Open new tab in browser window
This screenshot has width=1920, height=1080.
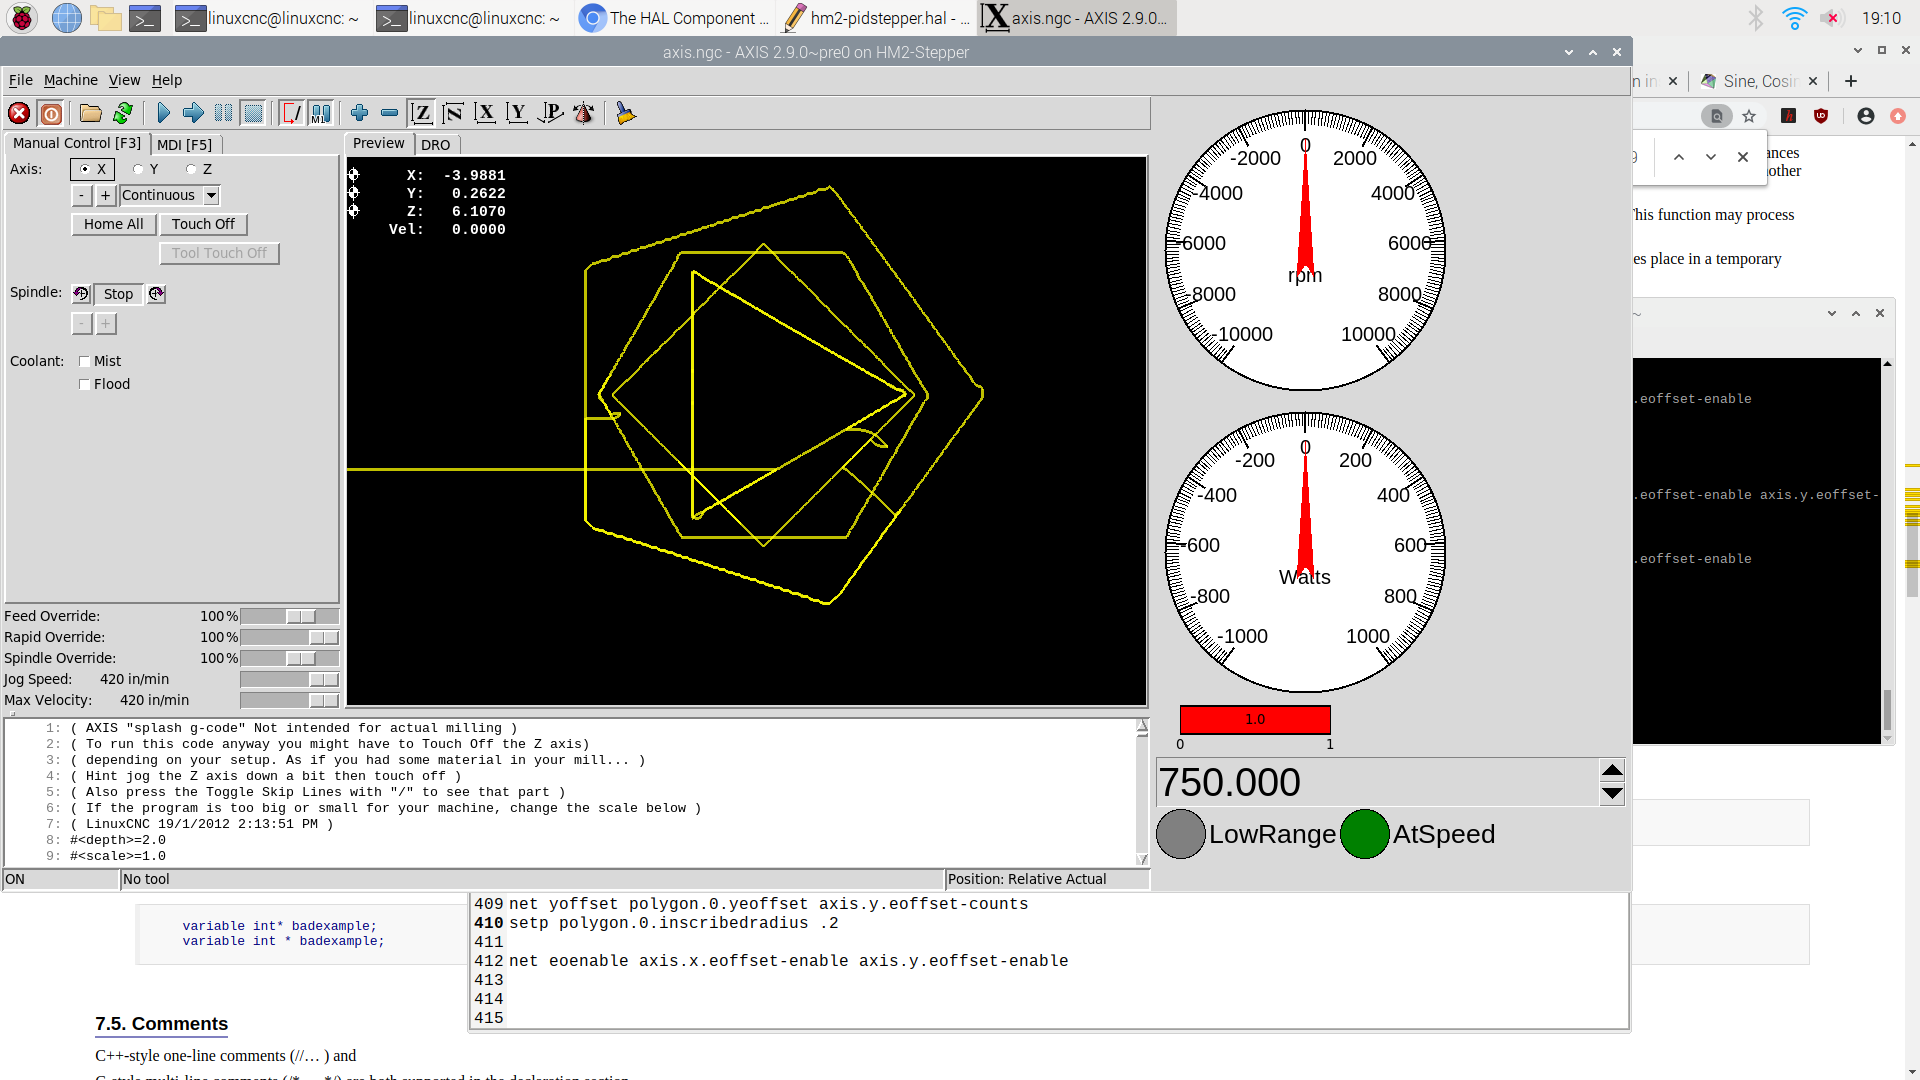(1851, 81)
